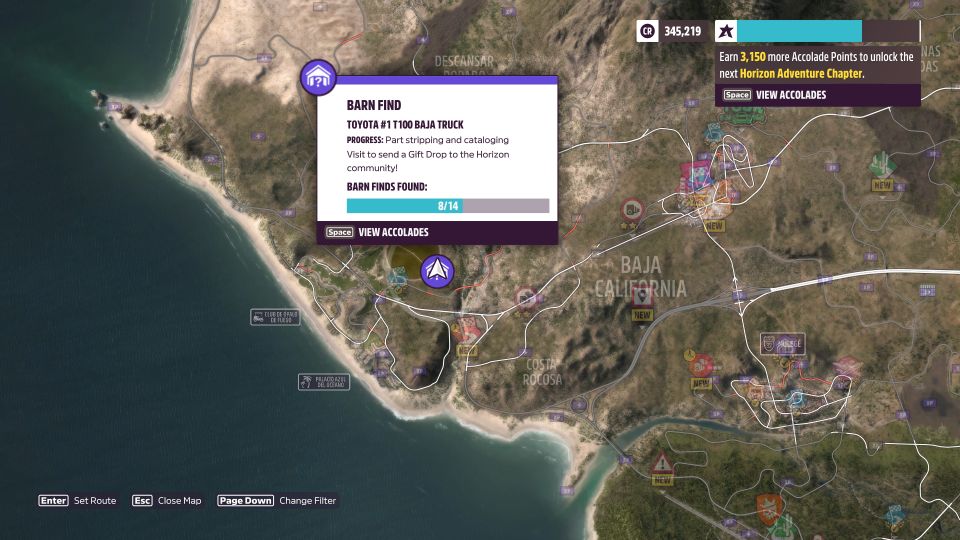Click the Close Map prompt
960x540 pixels.
(x=167, y=500)
